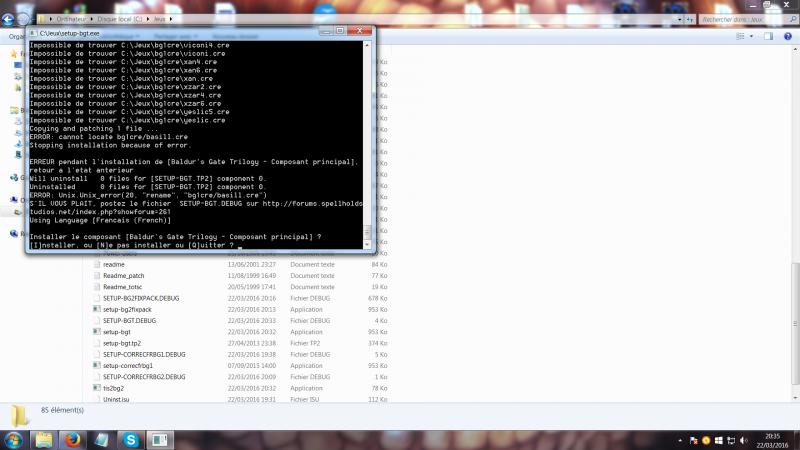
Task: Click the setup-correcfrbg1 application icon
Action: (x=96, y=365)
